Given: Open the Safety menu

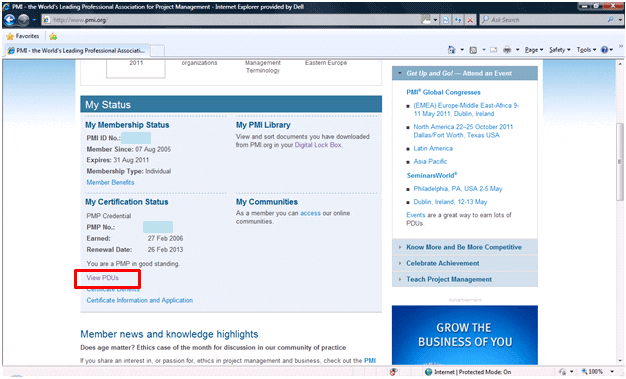Looking at the screenshot, I should click(x=560, y=50).
